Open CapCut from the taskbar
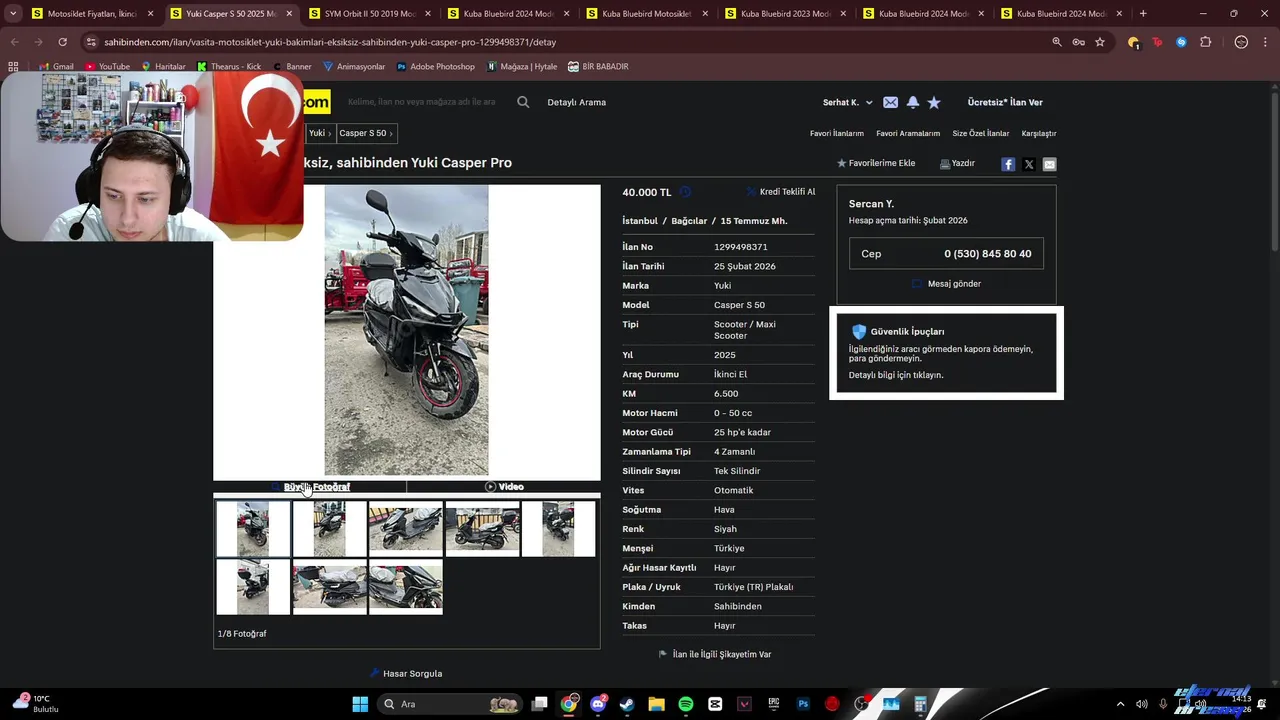1280x720 pixels. [x=715, y=704]
